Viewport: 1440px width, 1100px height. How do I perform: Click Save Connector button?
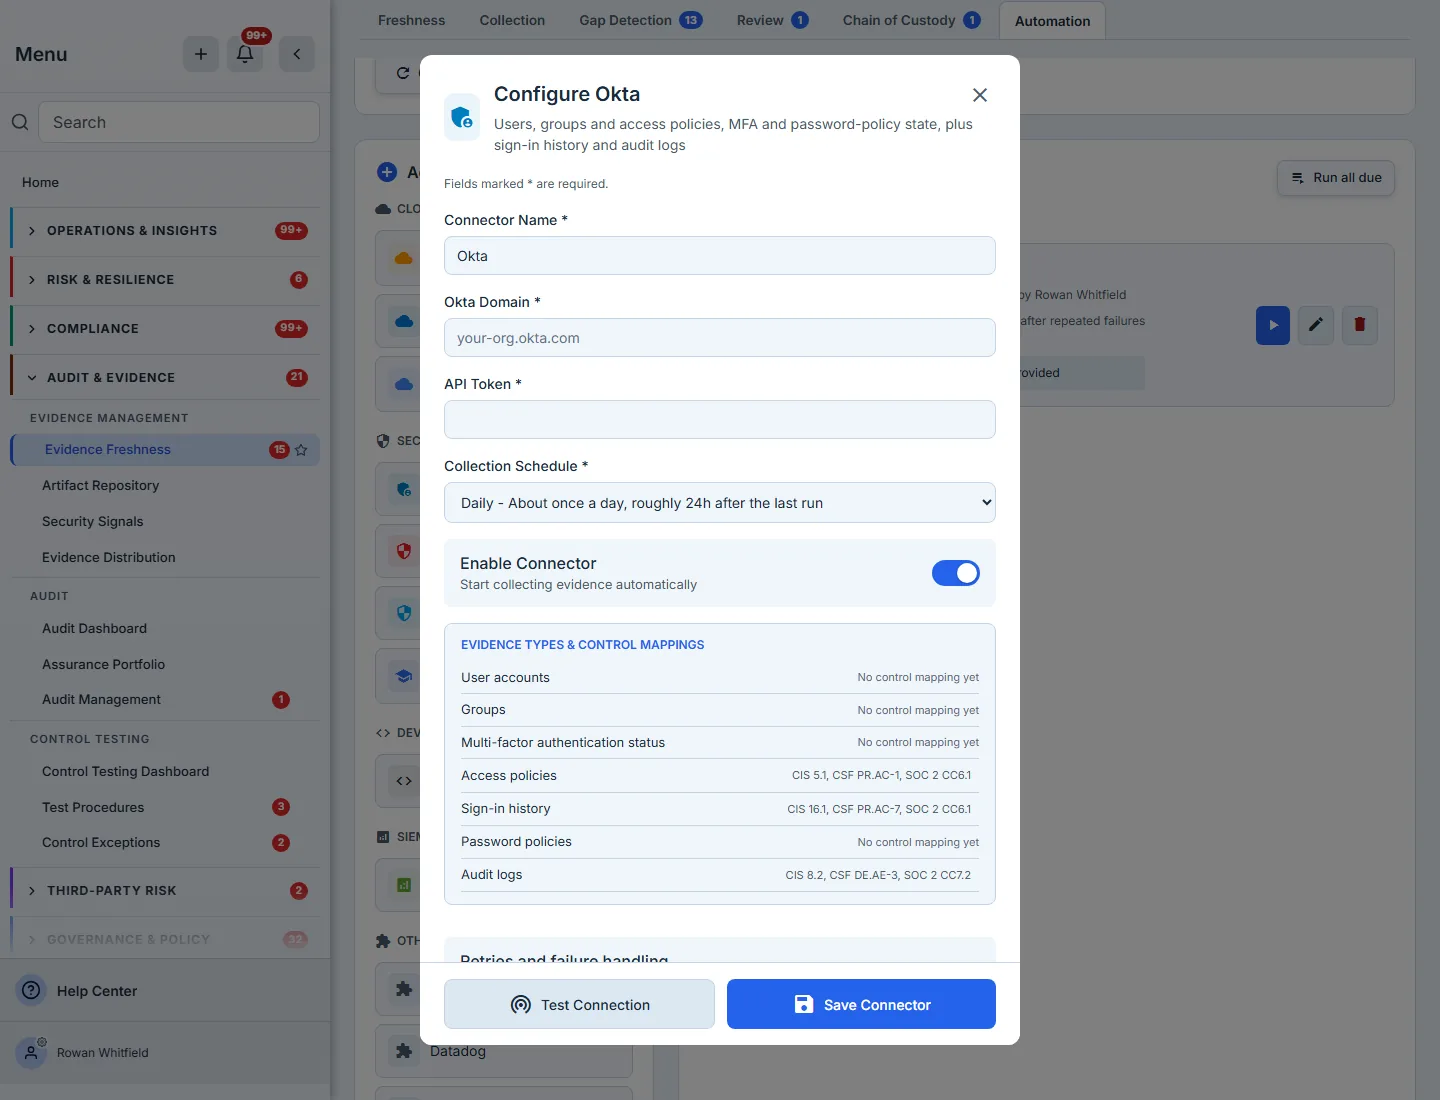861,1004
